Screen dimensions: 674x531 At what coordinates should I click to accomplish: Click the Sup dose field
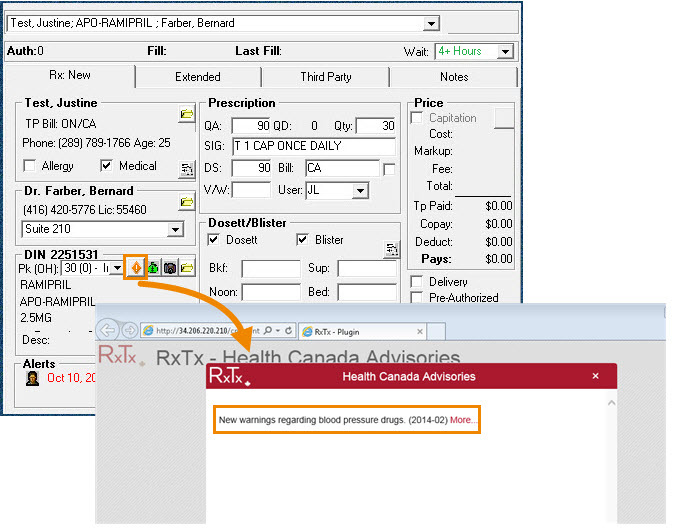click(367, 269)
